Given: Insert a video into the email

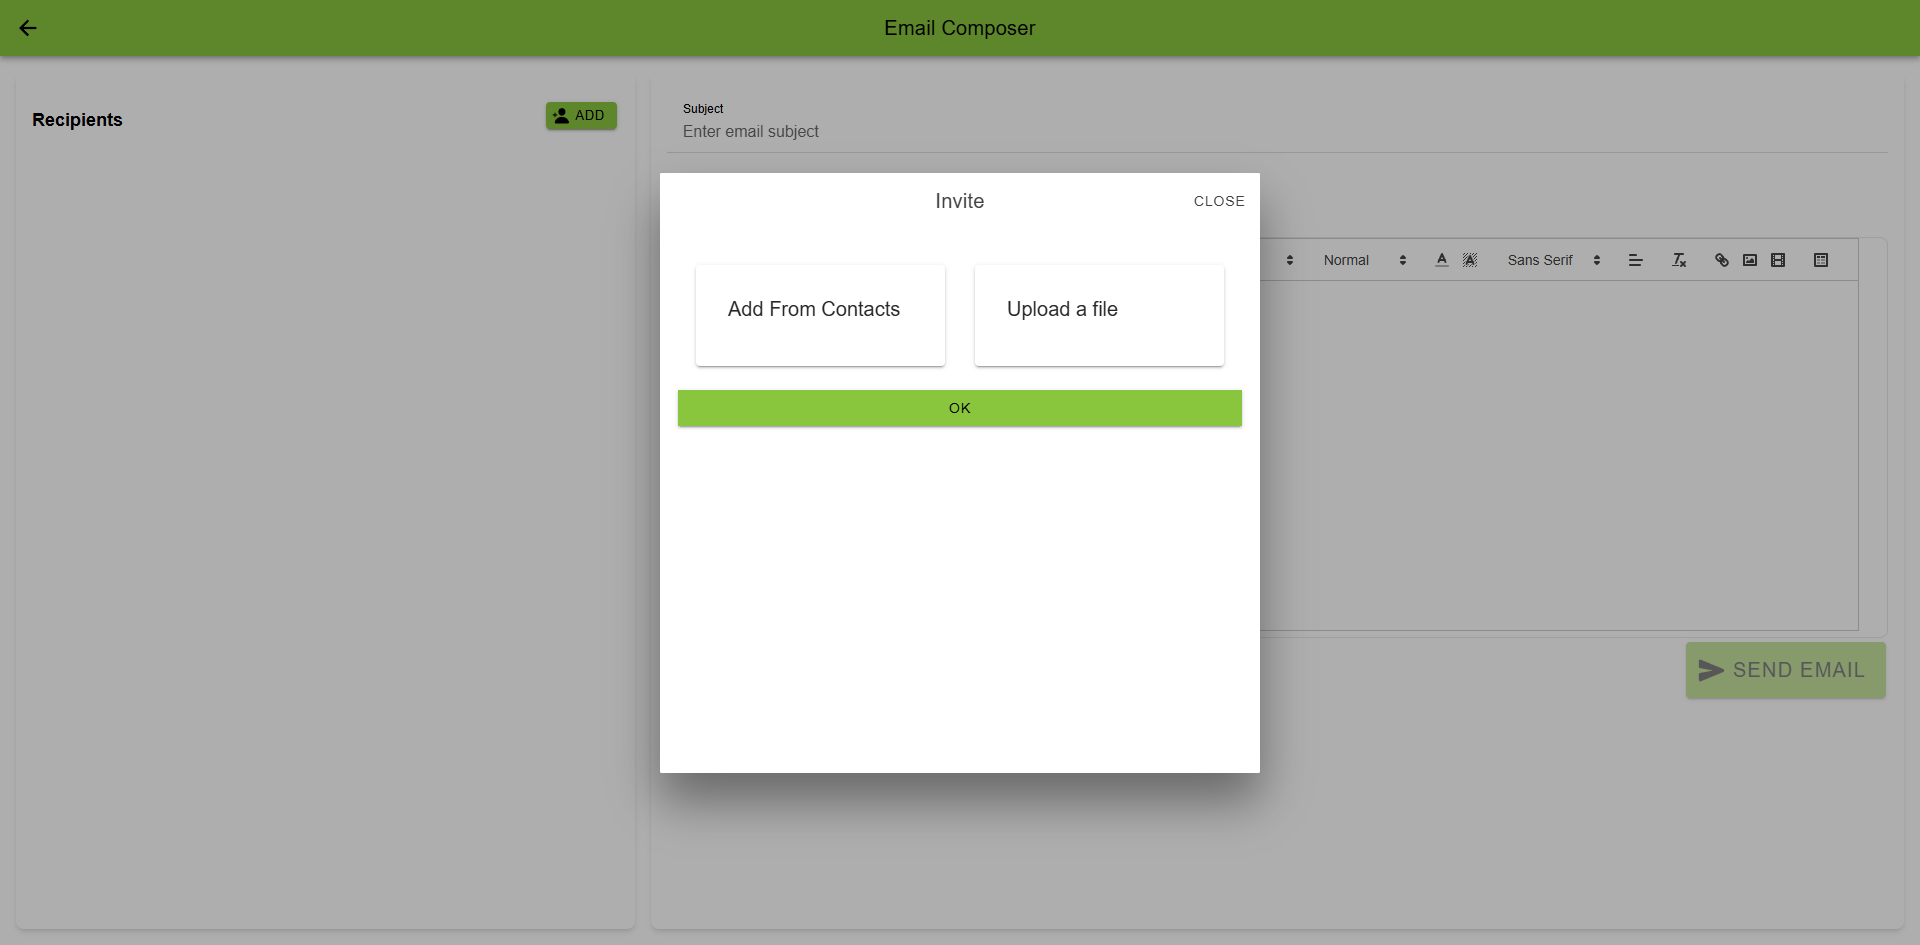Looking at the screenshot, I should coord(1778,260).
